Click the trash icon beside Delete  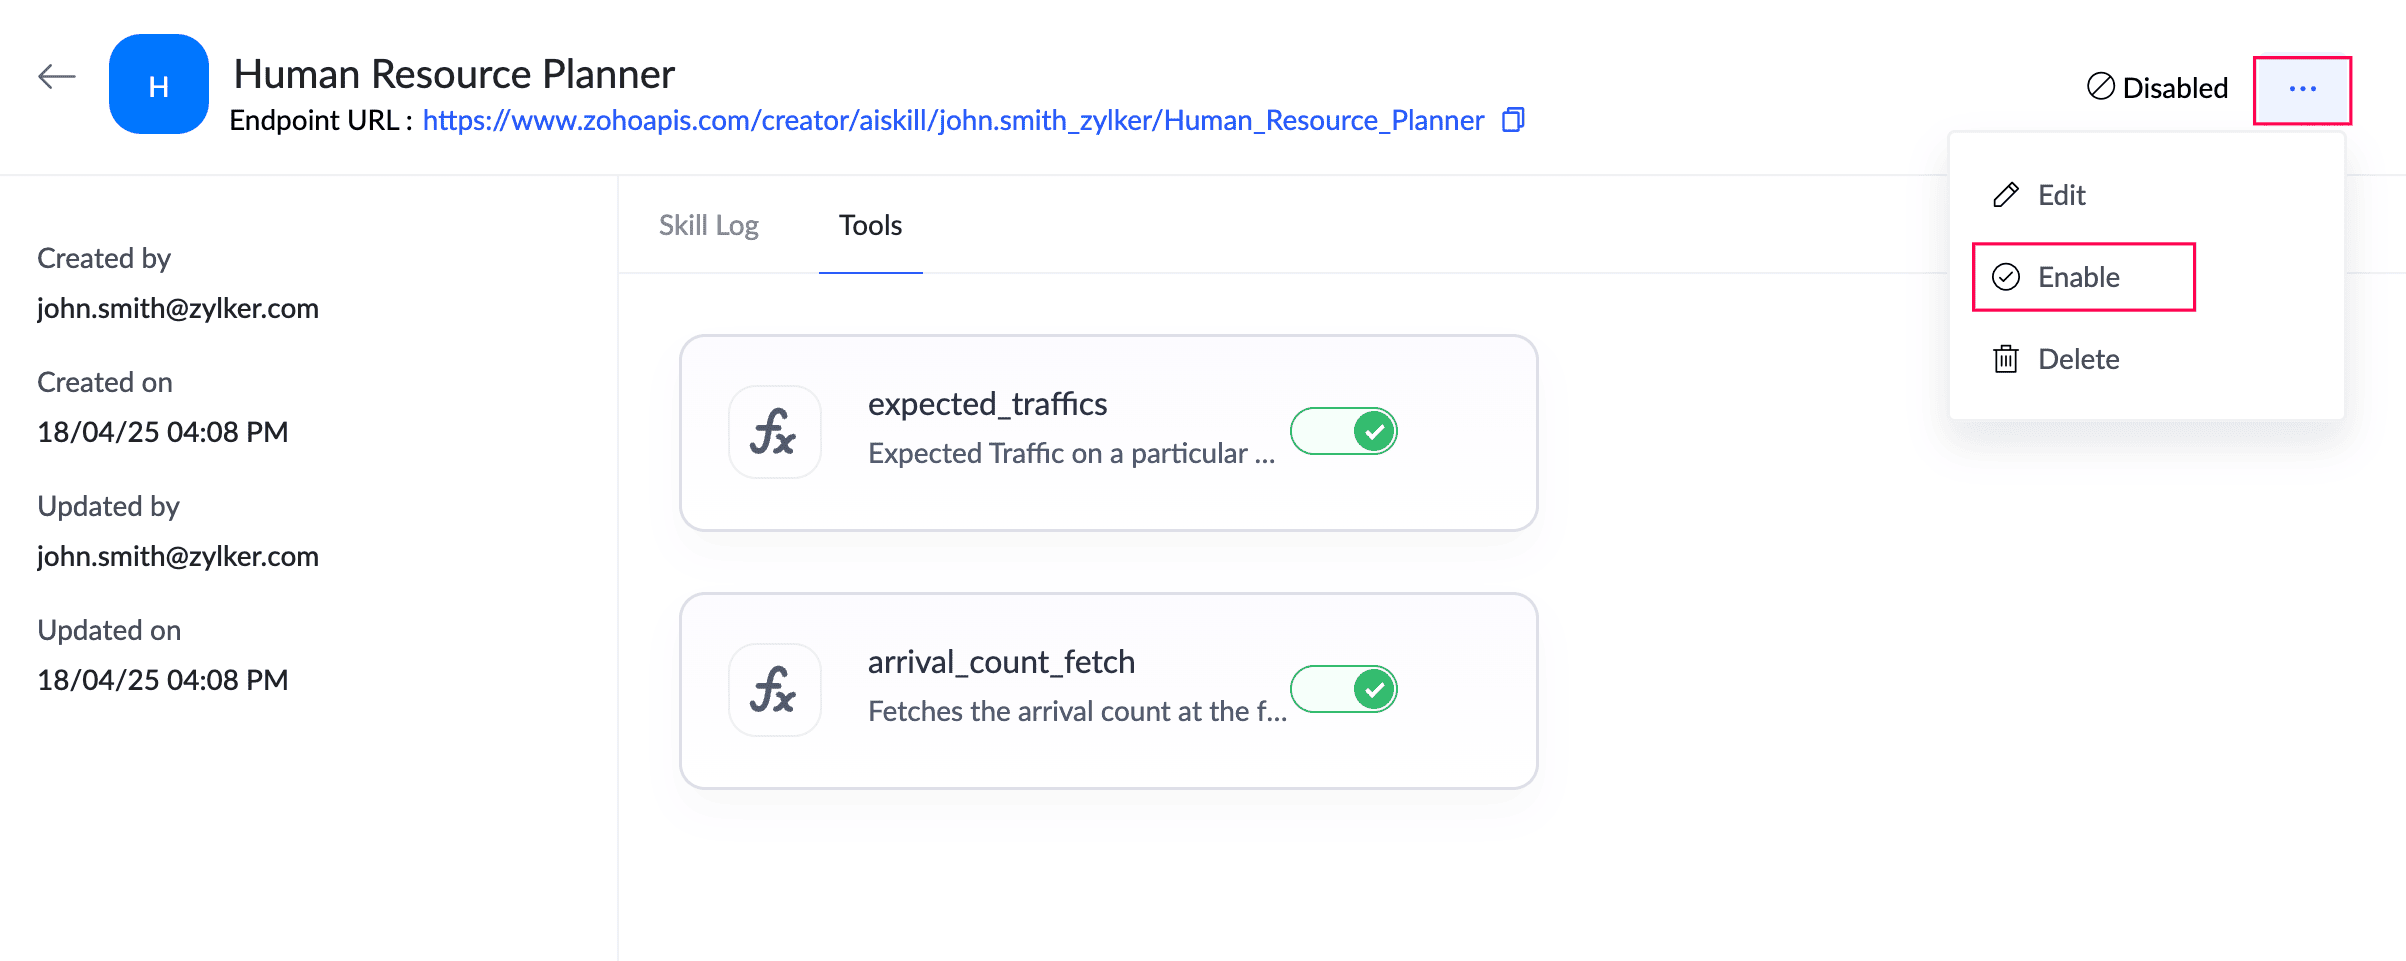coord(2006,359)
